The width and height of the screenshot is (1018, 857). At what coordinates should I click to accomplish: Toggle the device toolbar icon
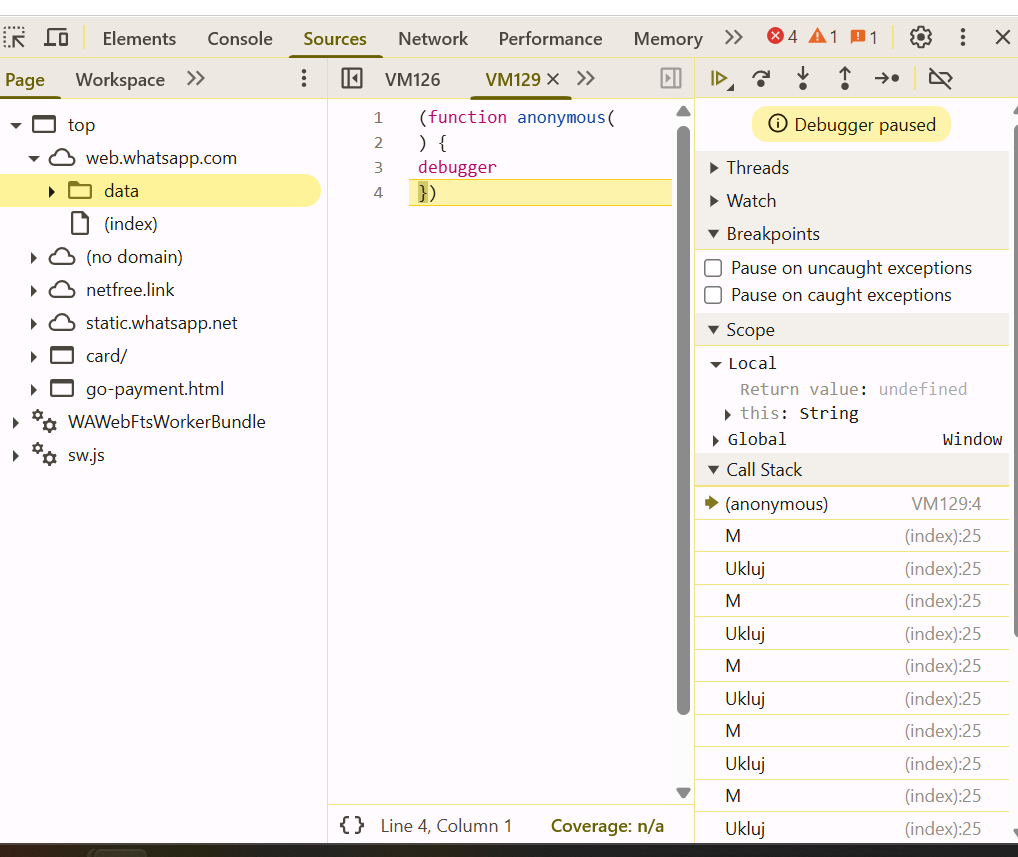[x=56, y=38]
